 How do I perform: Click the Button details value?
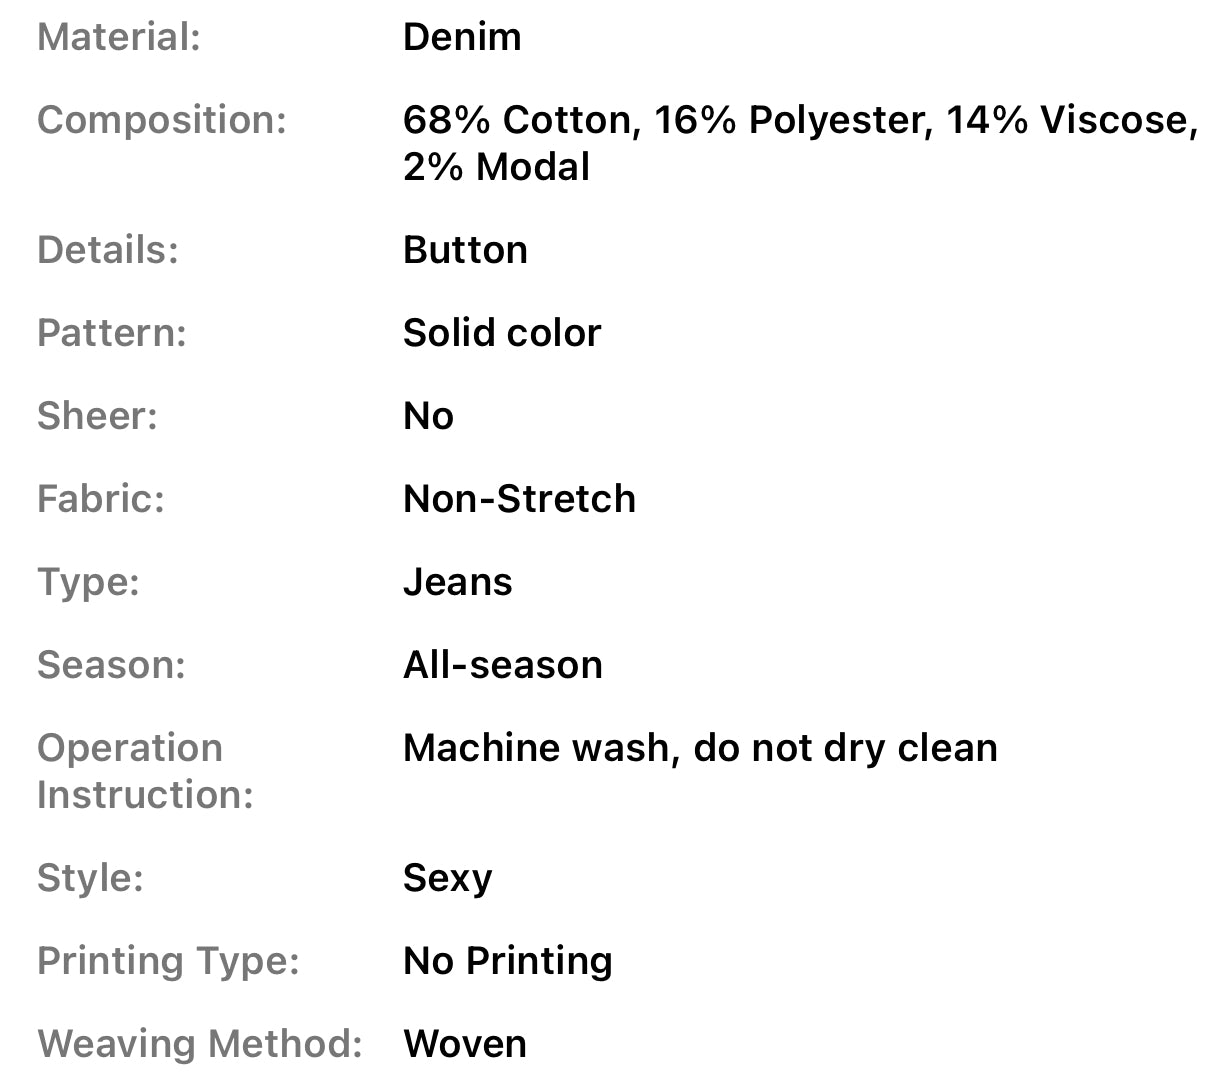[465, 250]
